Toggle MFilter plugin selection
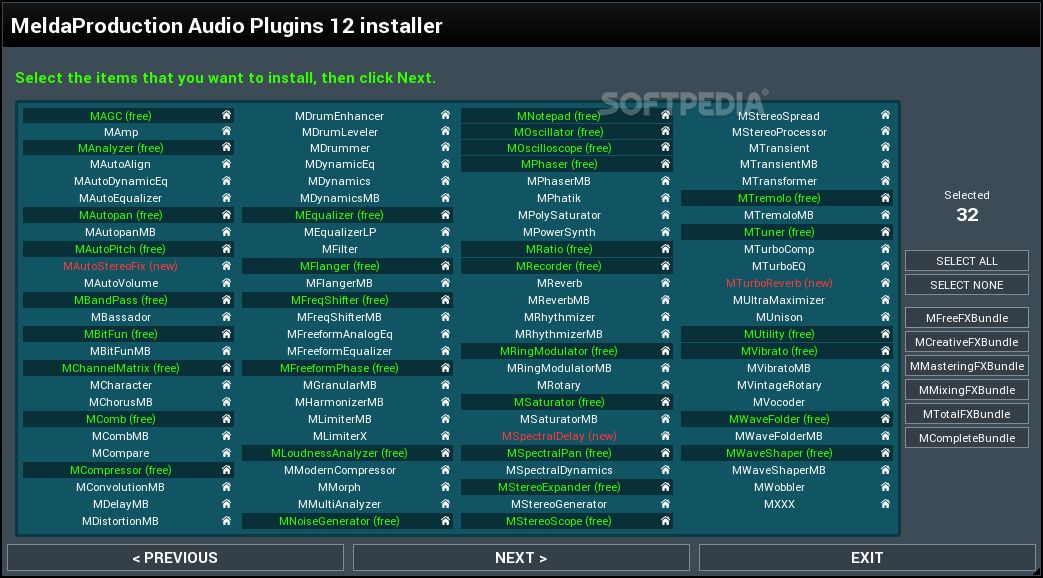Viewport: 1043px width, 578px height. [340, 249]
